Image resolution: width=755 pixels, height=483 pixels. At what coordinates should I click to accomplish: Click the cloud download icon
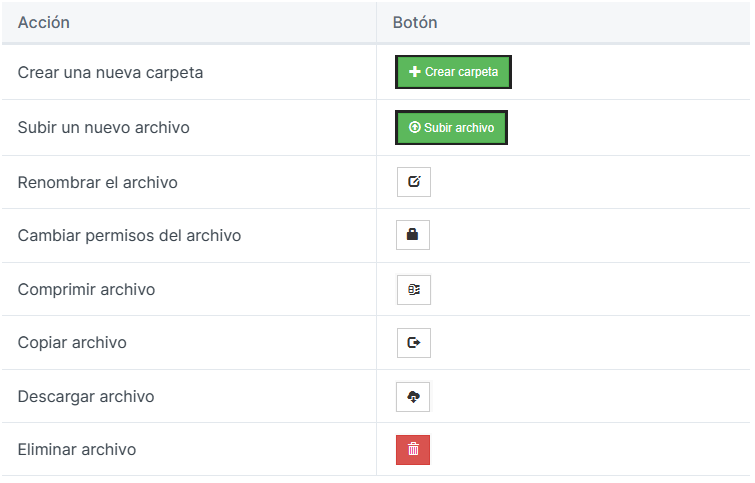(x=413, y=397)
